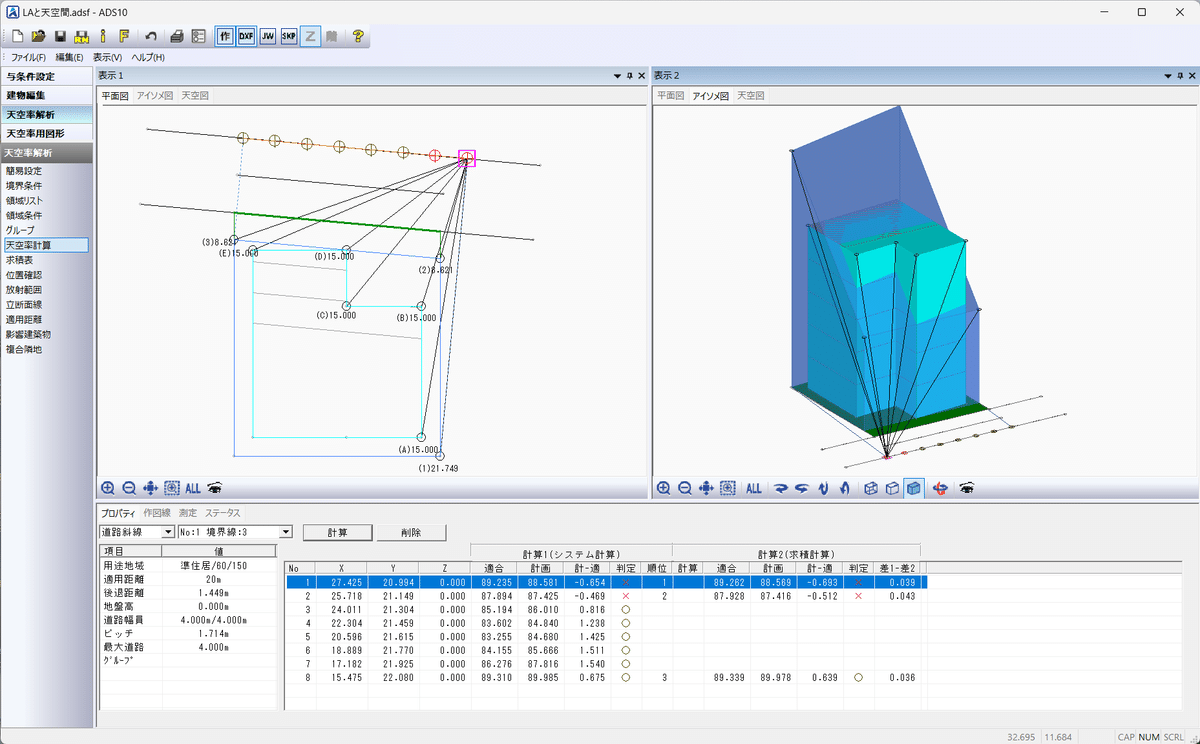Switch 表示2 to the 天空図 tab

click(x=750, y=96)
